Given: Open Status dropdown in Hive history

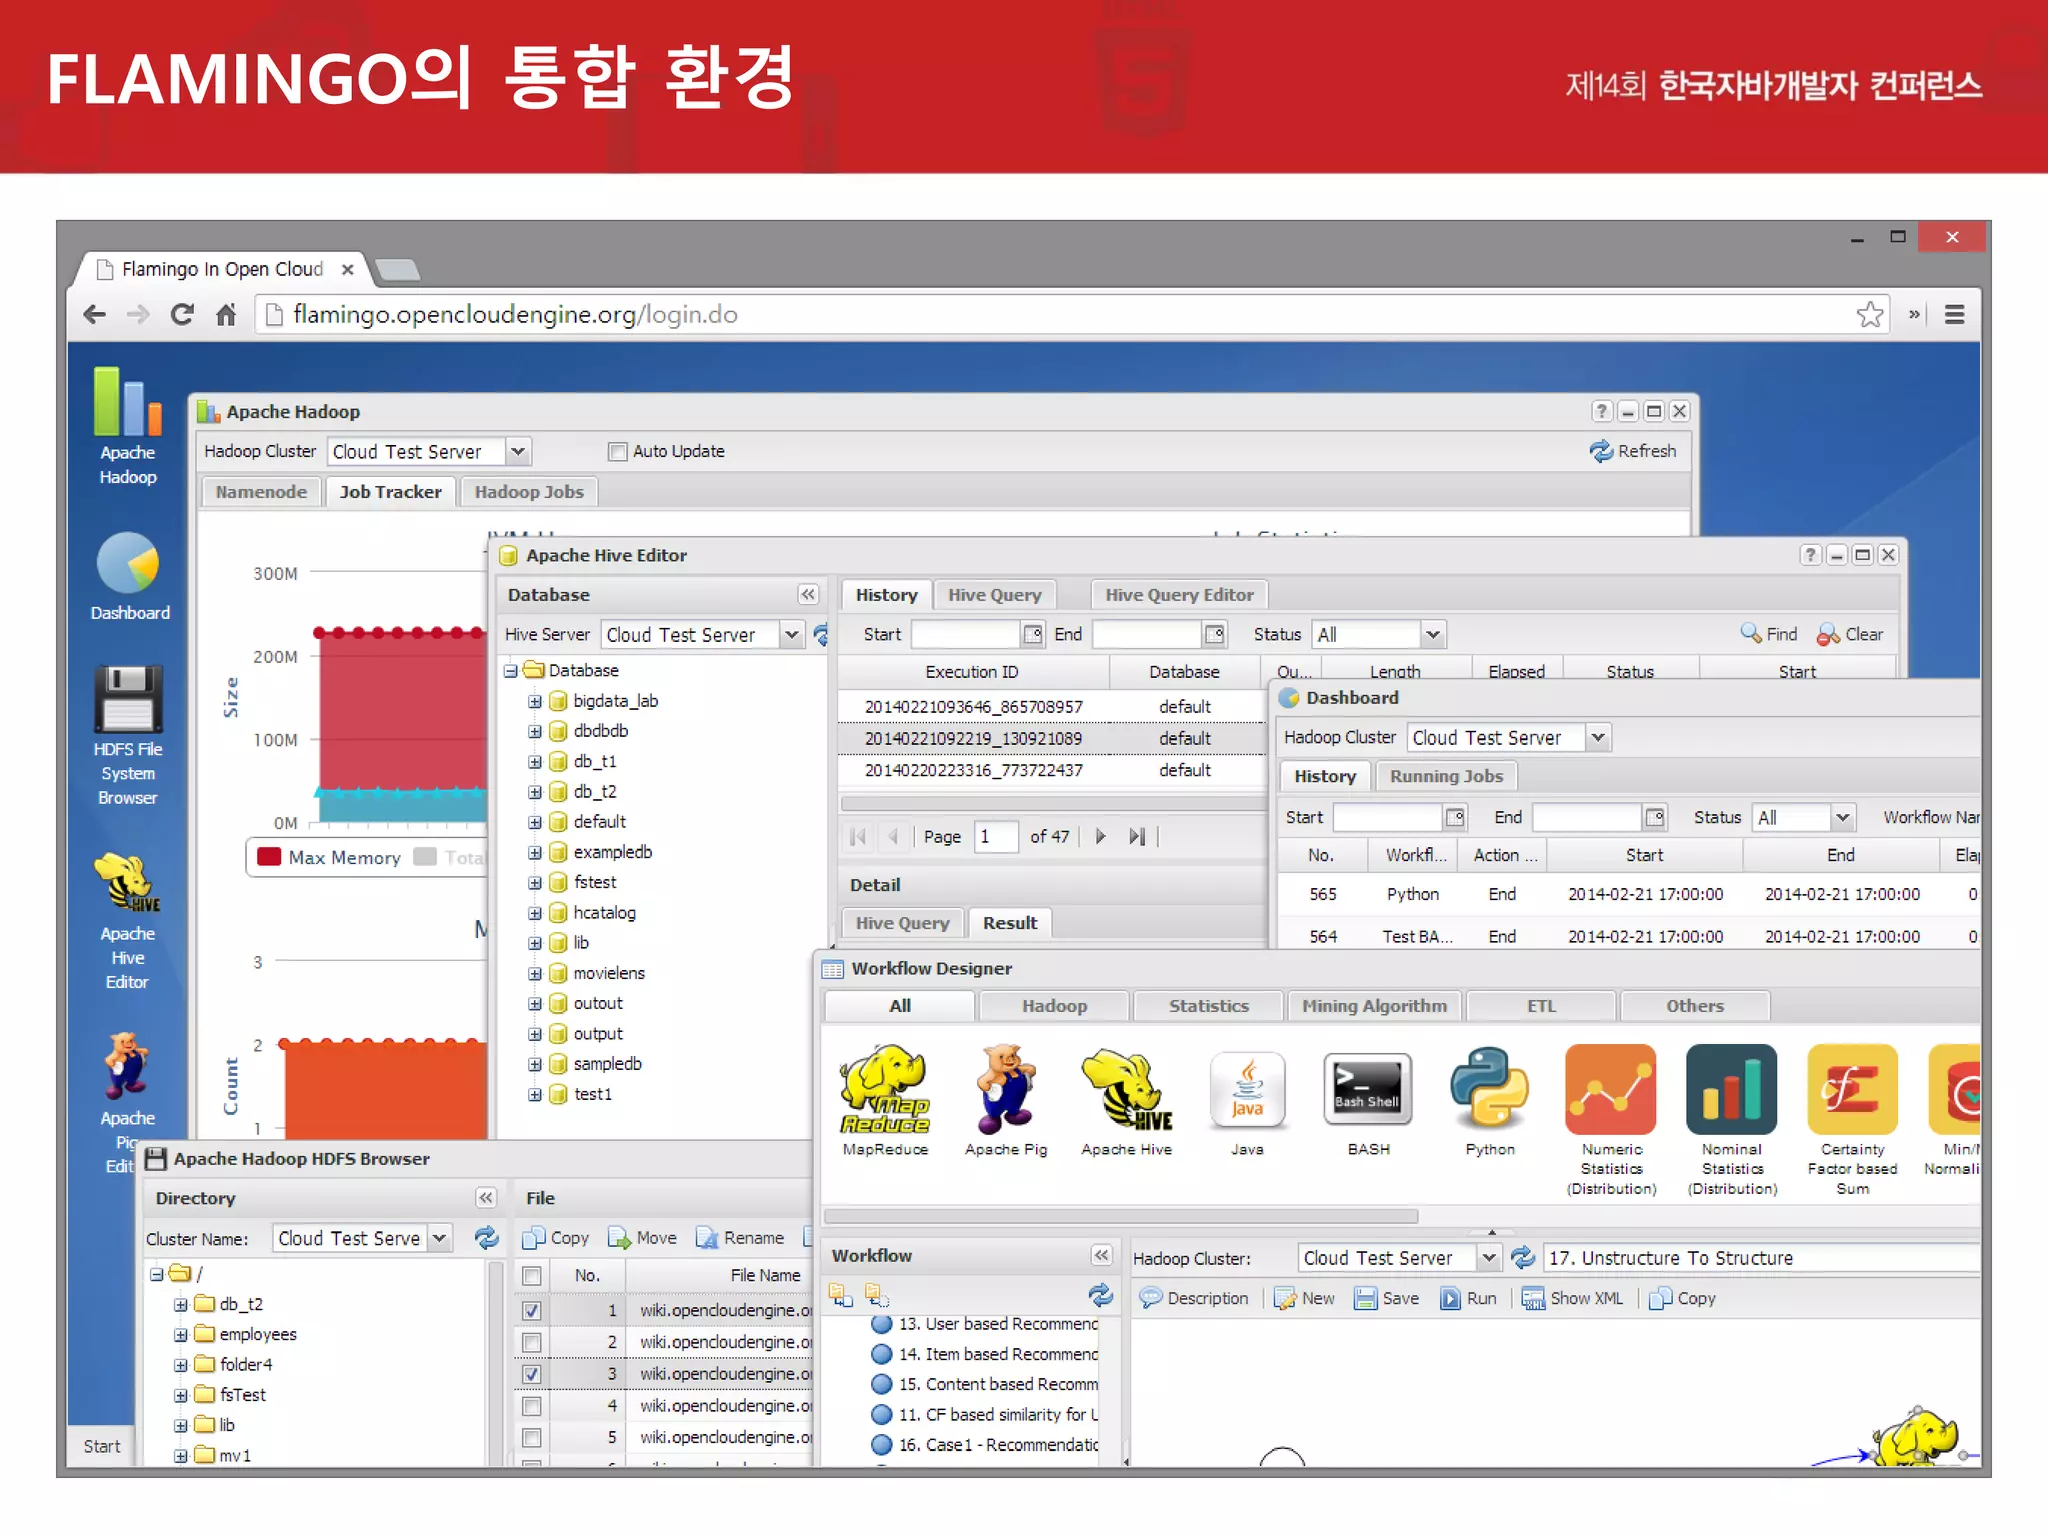Looking at the screenshot, I should pyautogui.click(x=1432, y=634).
